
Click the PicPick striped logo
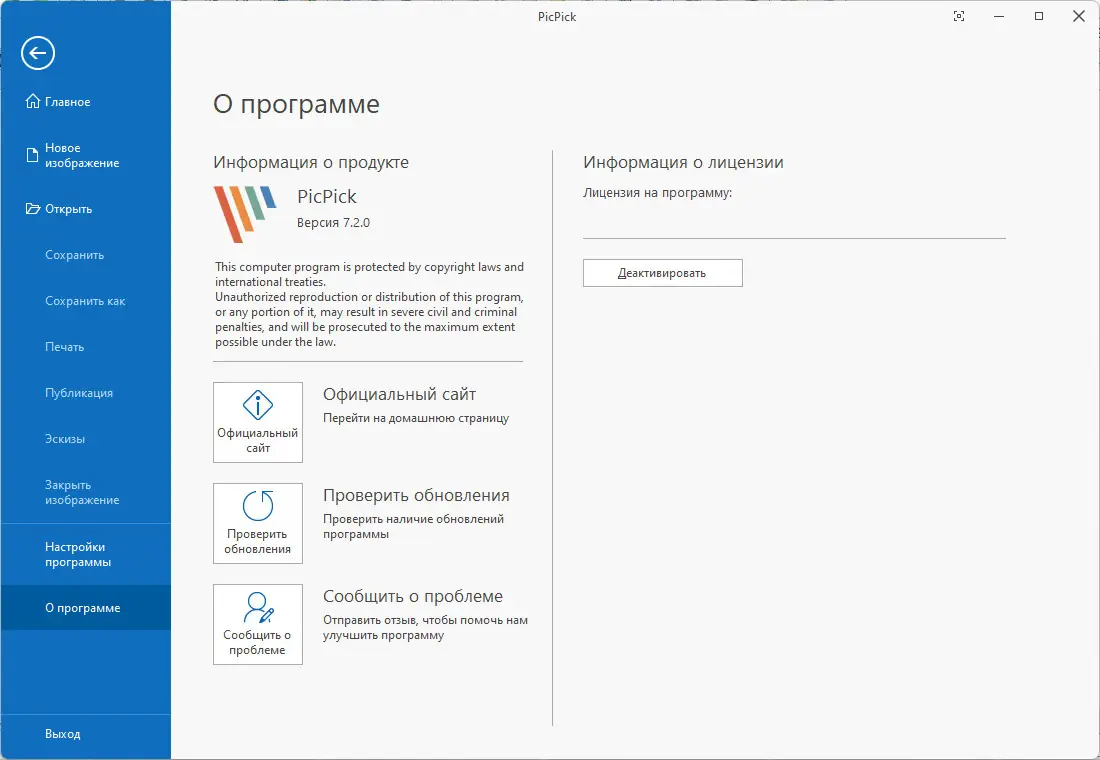coord(245,214)
